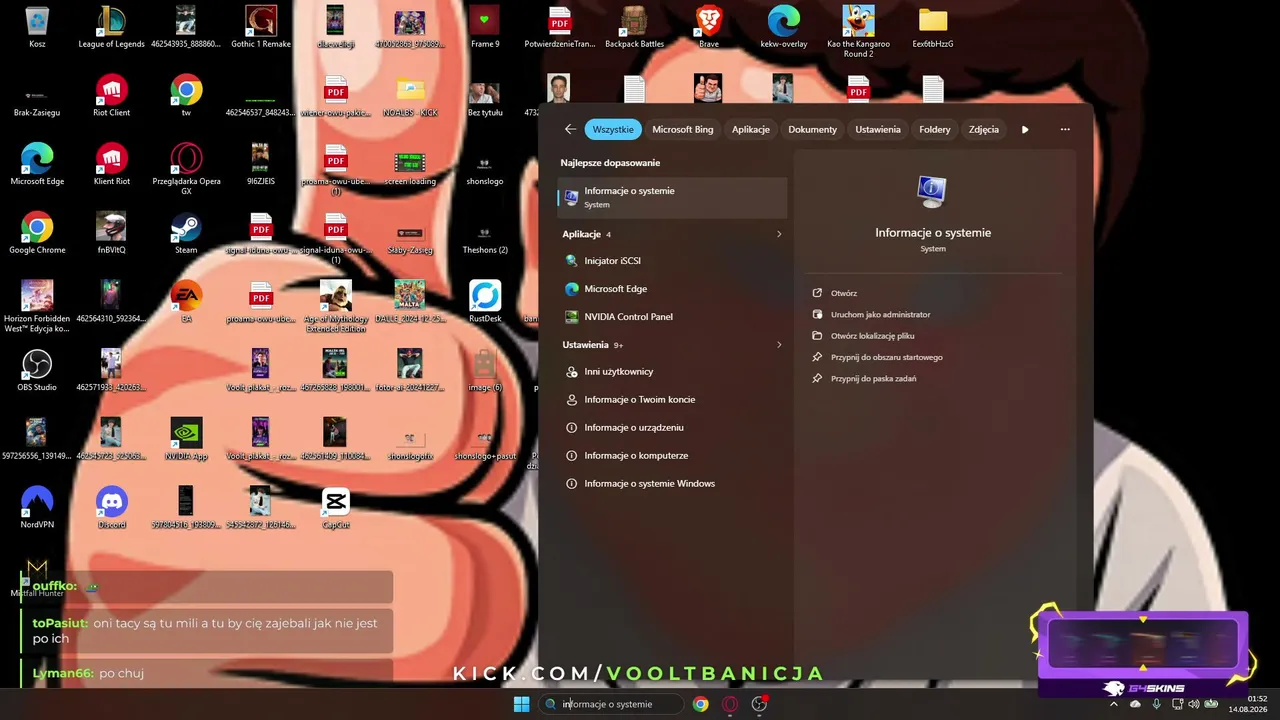Open the search panel more options menu
The height and width of the screenshot is (720, 1280).
(x=1065, y=129)
